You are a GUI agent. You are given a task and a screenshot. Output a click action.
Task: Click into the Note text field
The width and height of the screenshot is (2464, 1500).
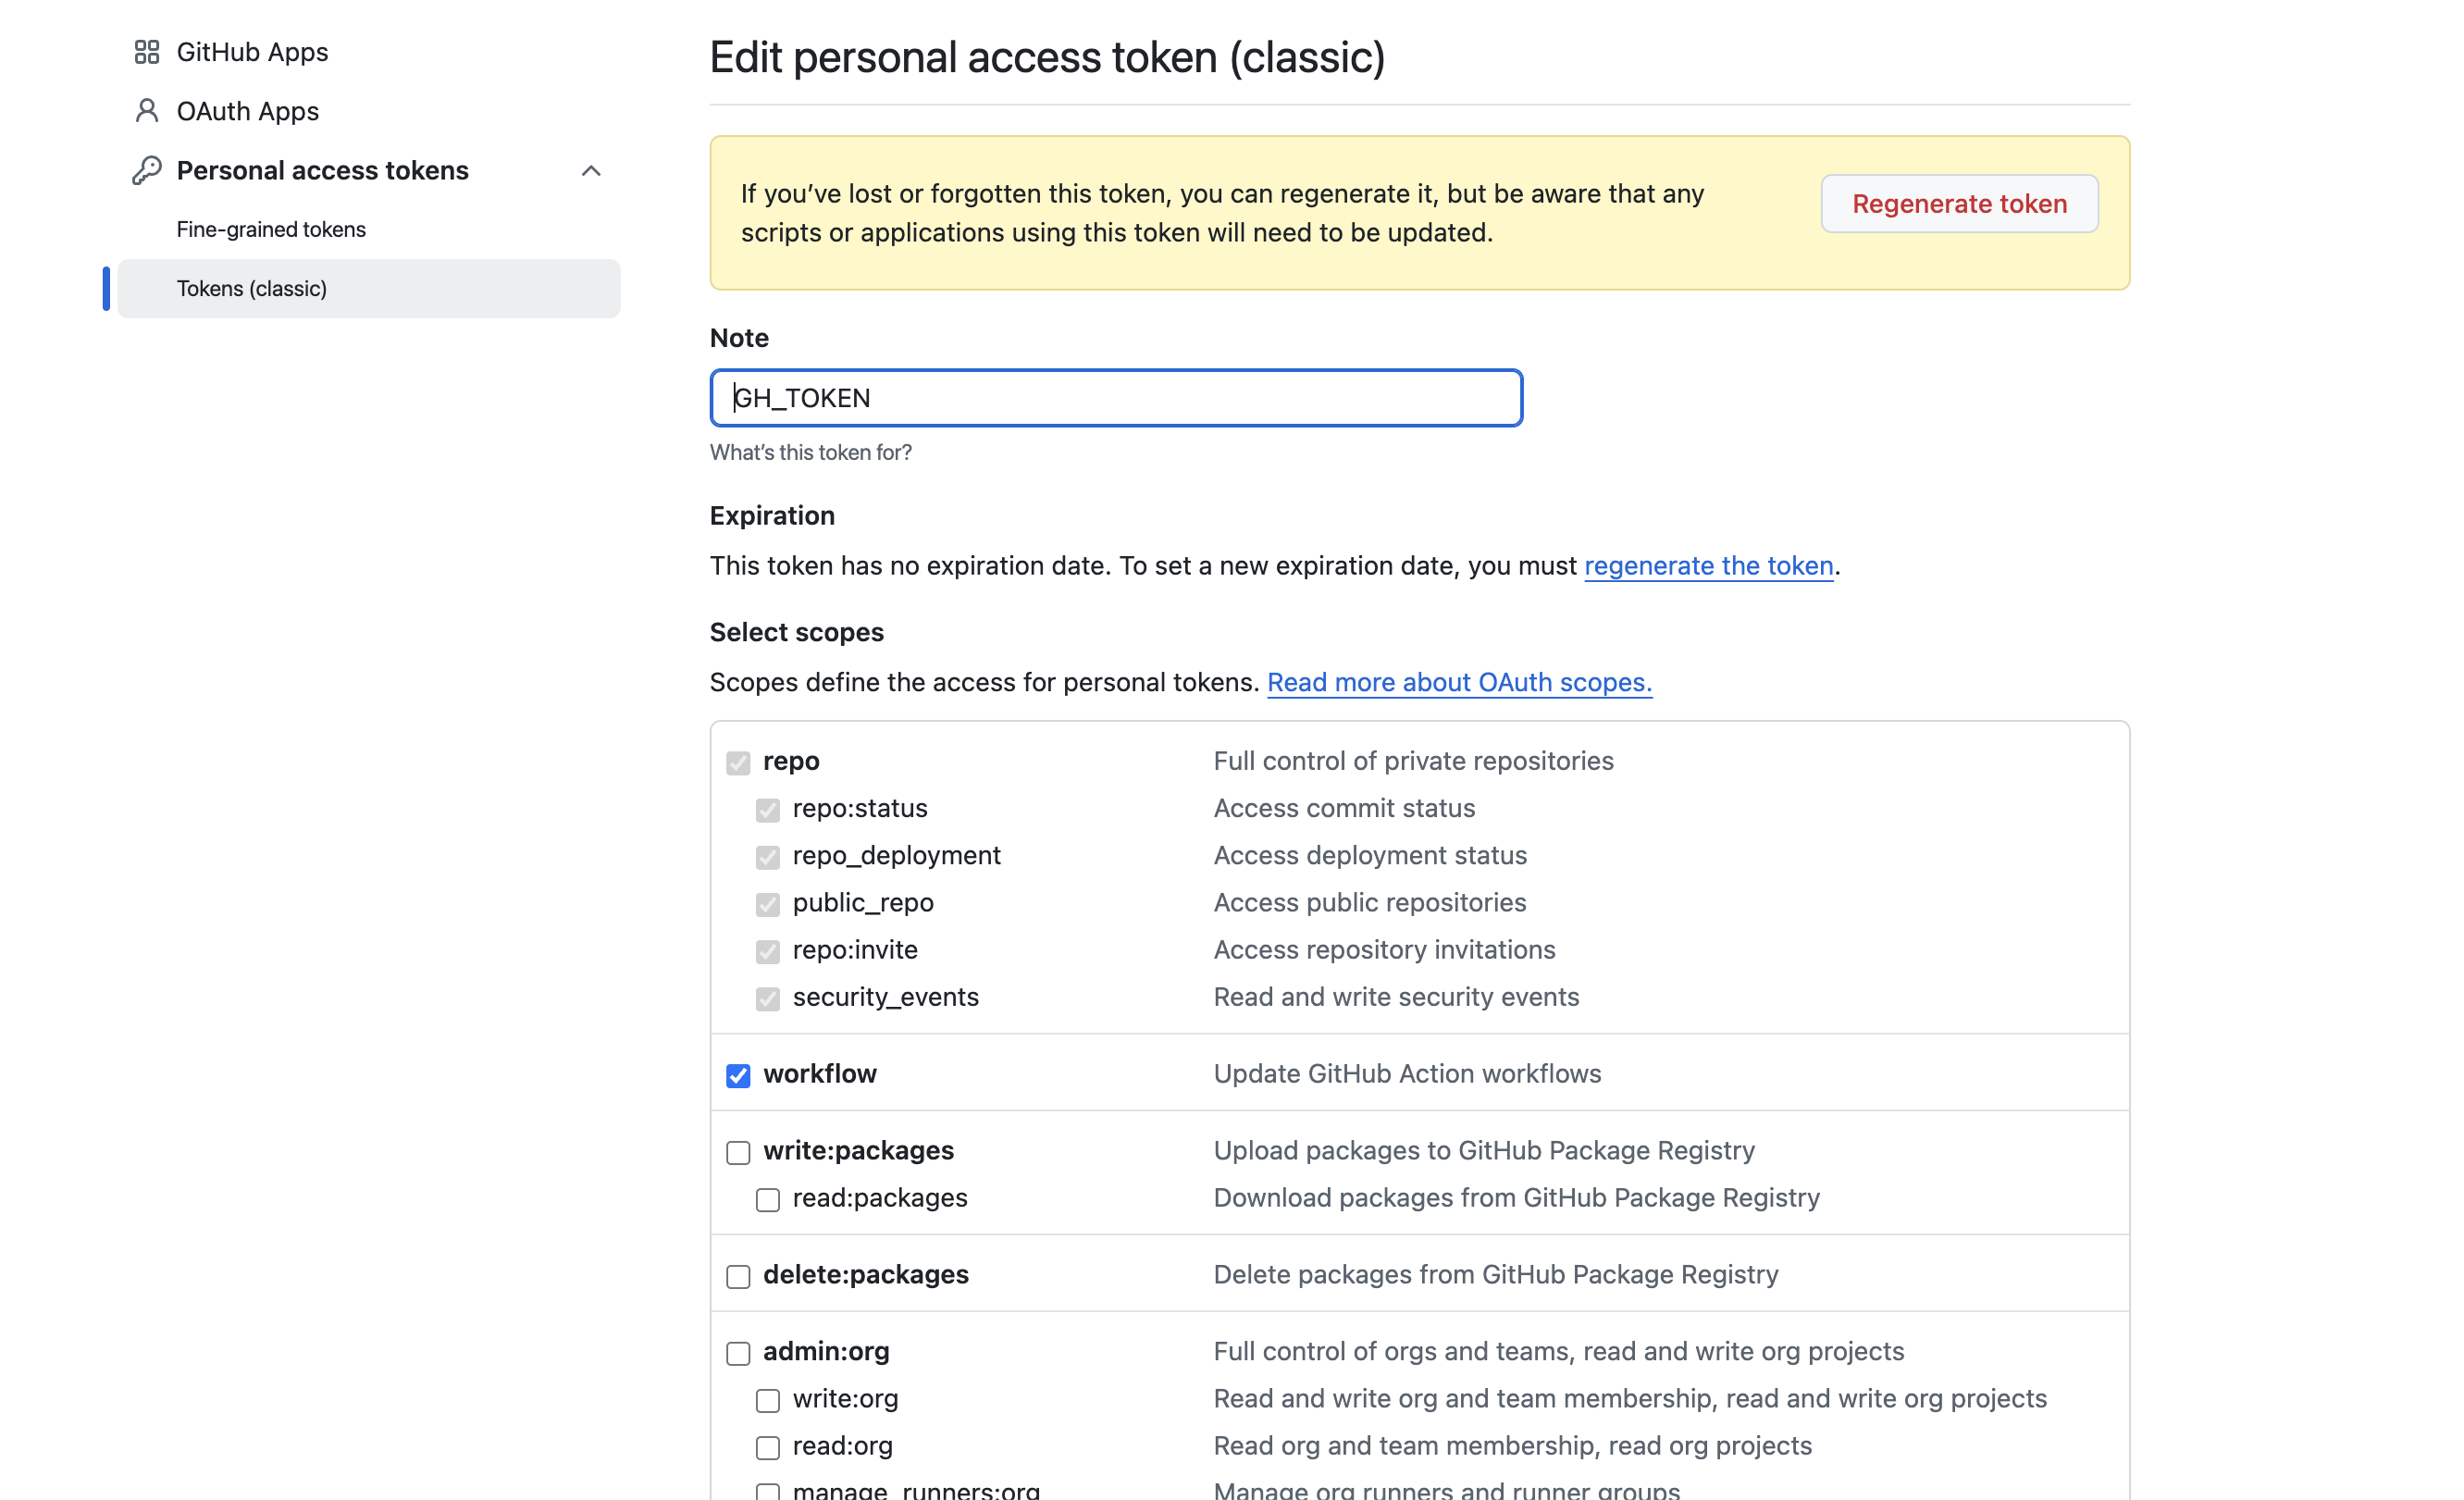[x=1116, y=398]
